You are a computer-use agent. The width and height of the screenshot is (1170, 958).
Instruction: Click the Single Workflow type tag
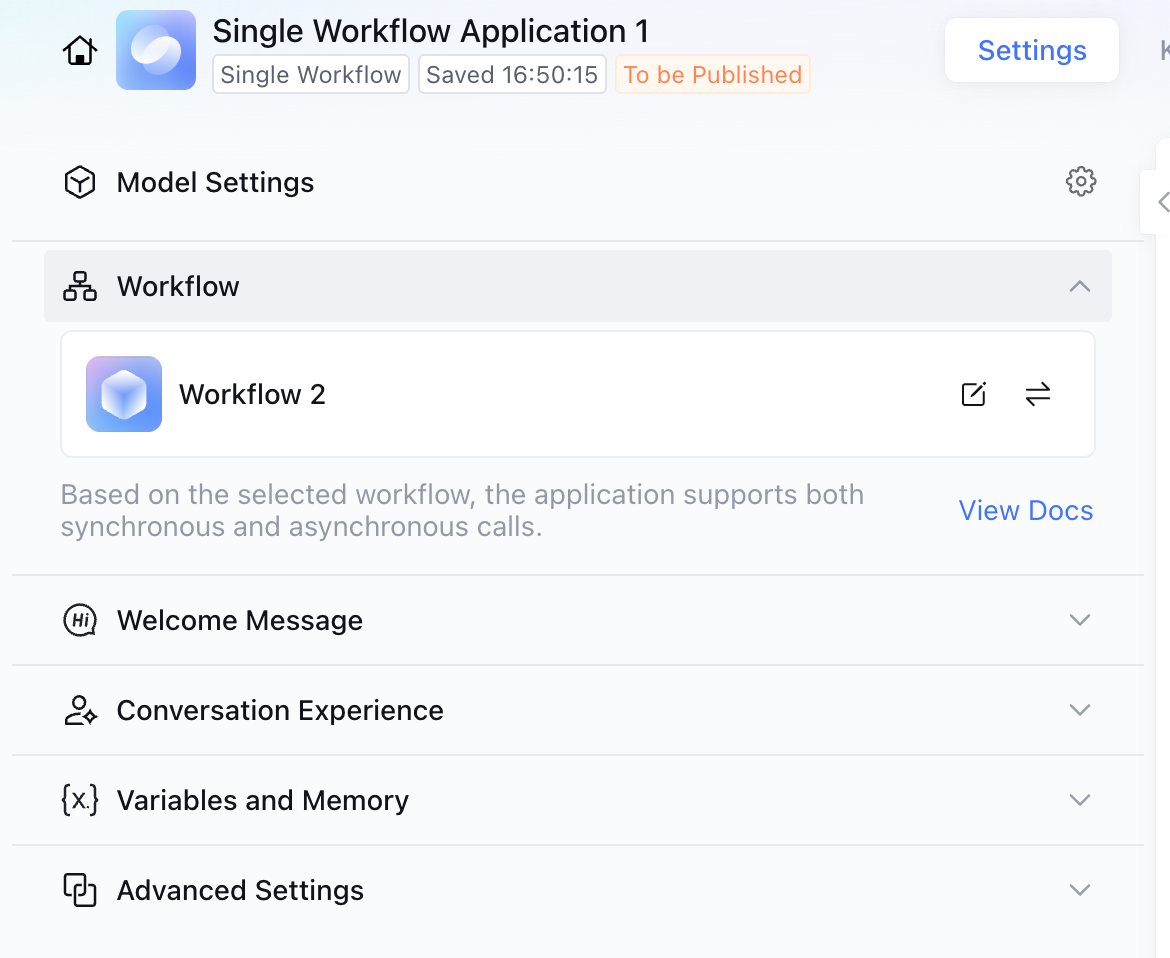pyautogui.click(x=311, y=75)
